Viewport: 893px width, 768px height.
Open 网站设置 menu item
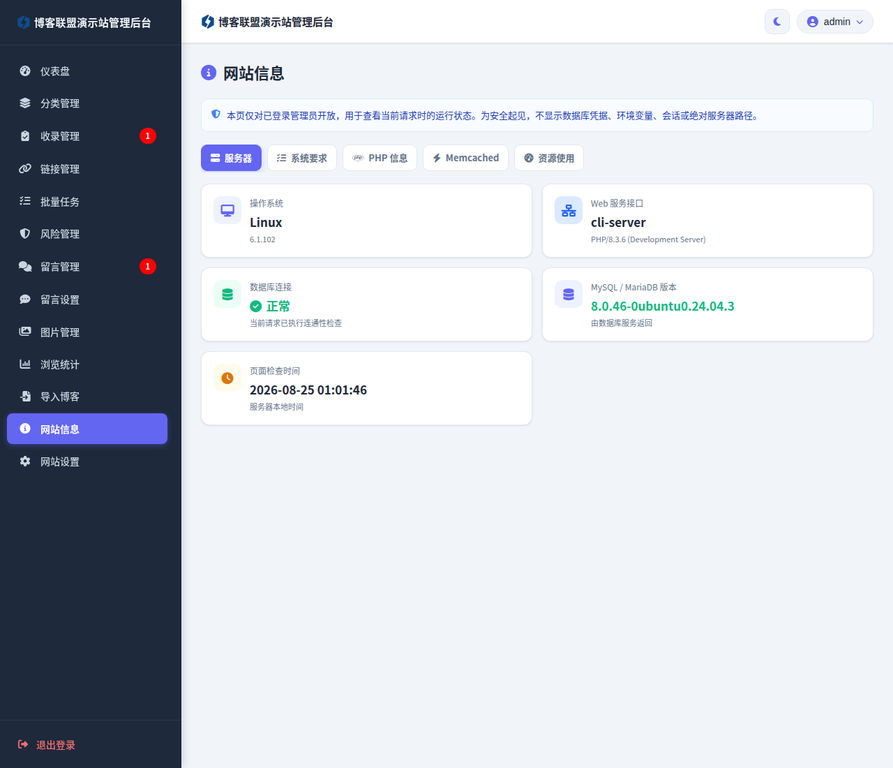pyautogui.click(x=87, y=461)
